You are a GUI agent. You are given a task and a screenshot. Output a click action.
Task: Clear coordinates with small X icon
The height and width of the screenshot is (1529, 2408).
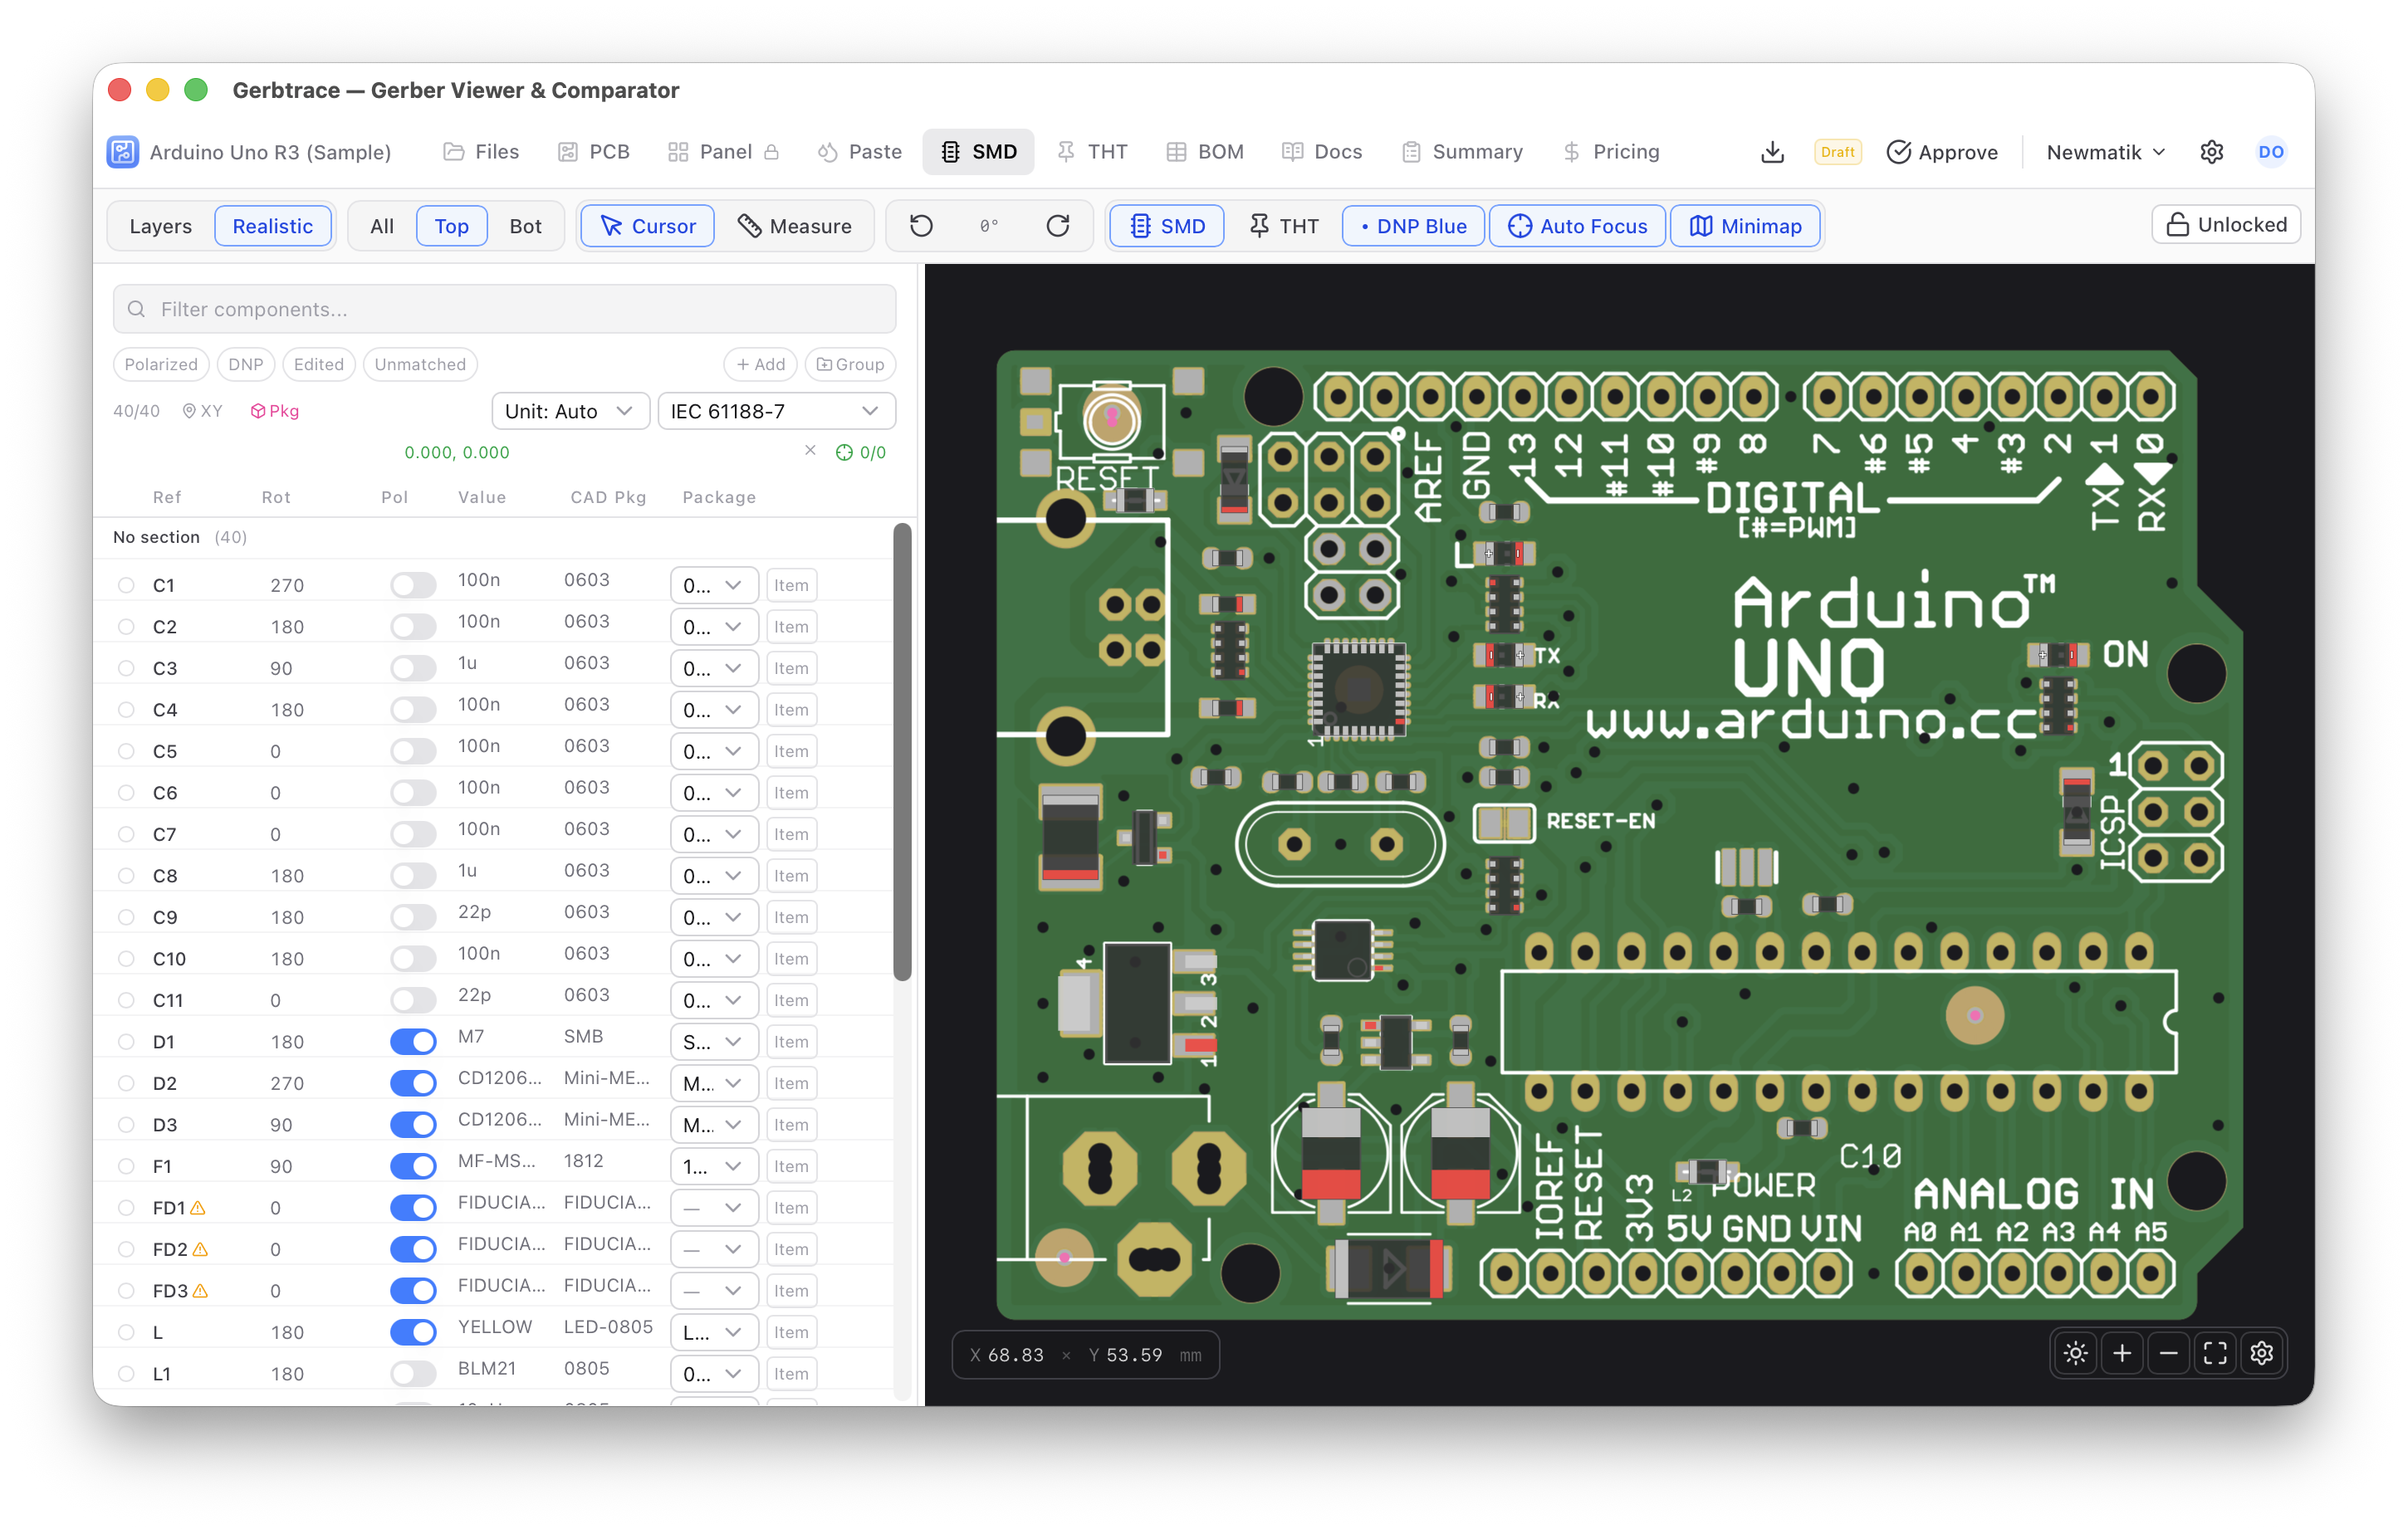(x=810, y=451)
